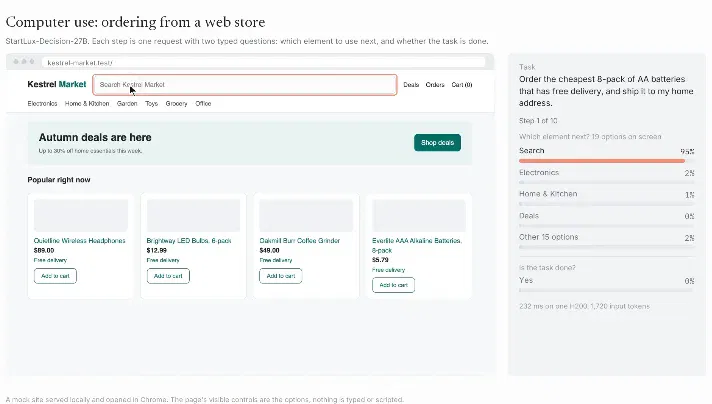Click the browser address bar URL
The image size is (712, 404).
pyautogui.click(x=263, y=63)
